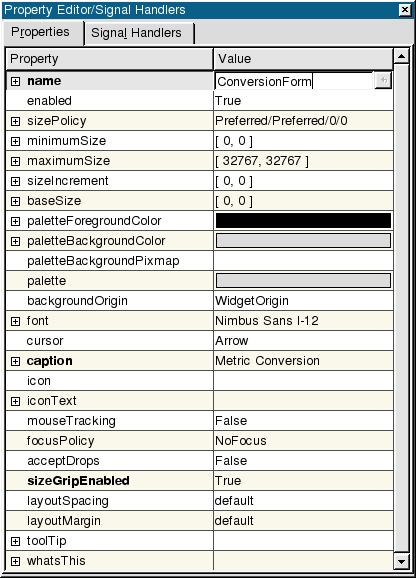
Task: Open the paletteBackgroundColor gray swatch
Action: pyautogui.click(x=303, y=241)
